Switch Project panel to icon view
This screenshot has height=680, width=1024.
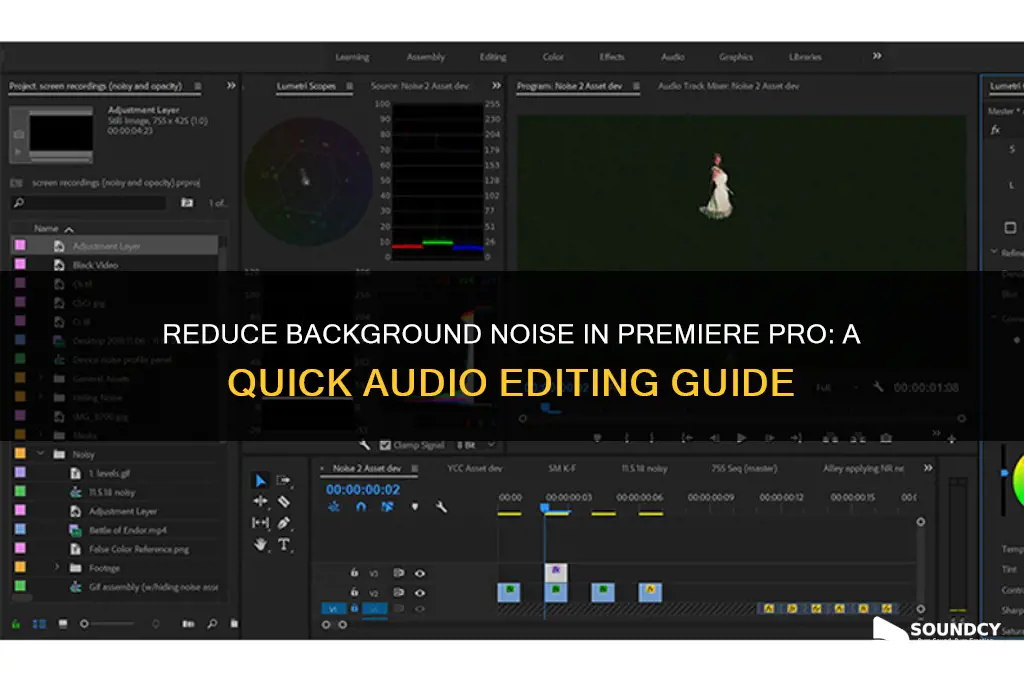63,624
